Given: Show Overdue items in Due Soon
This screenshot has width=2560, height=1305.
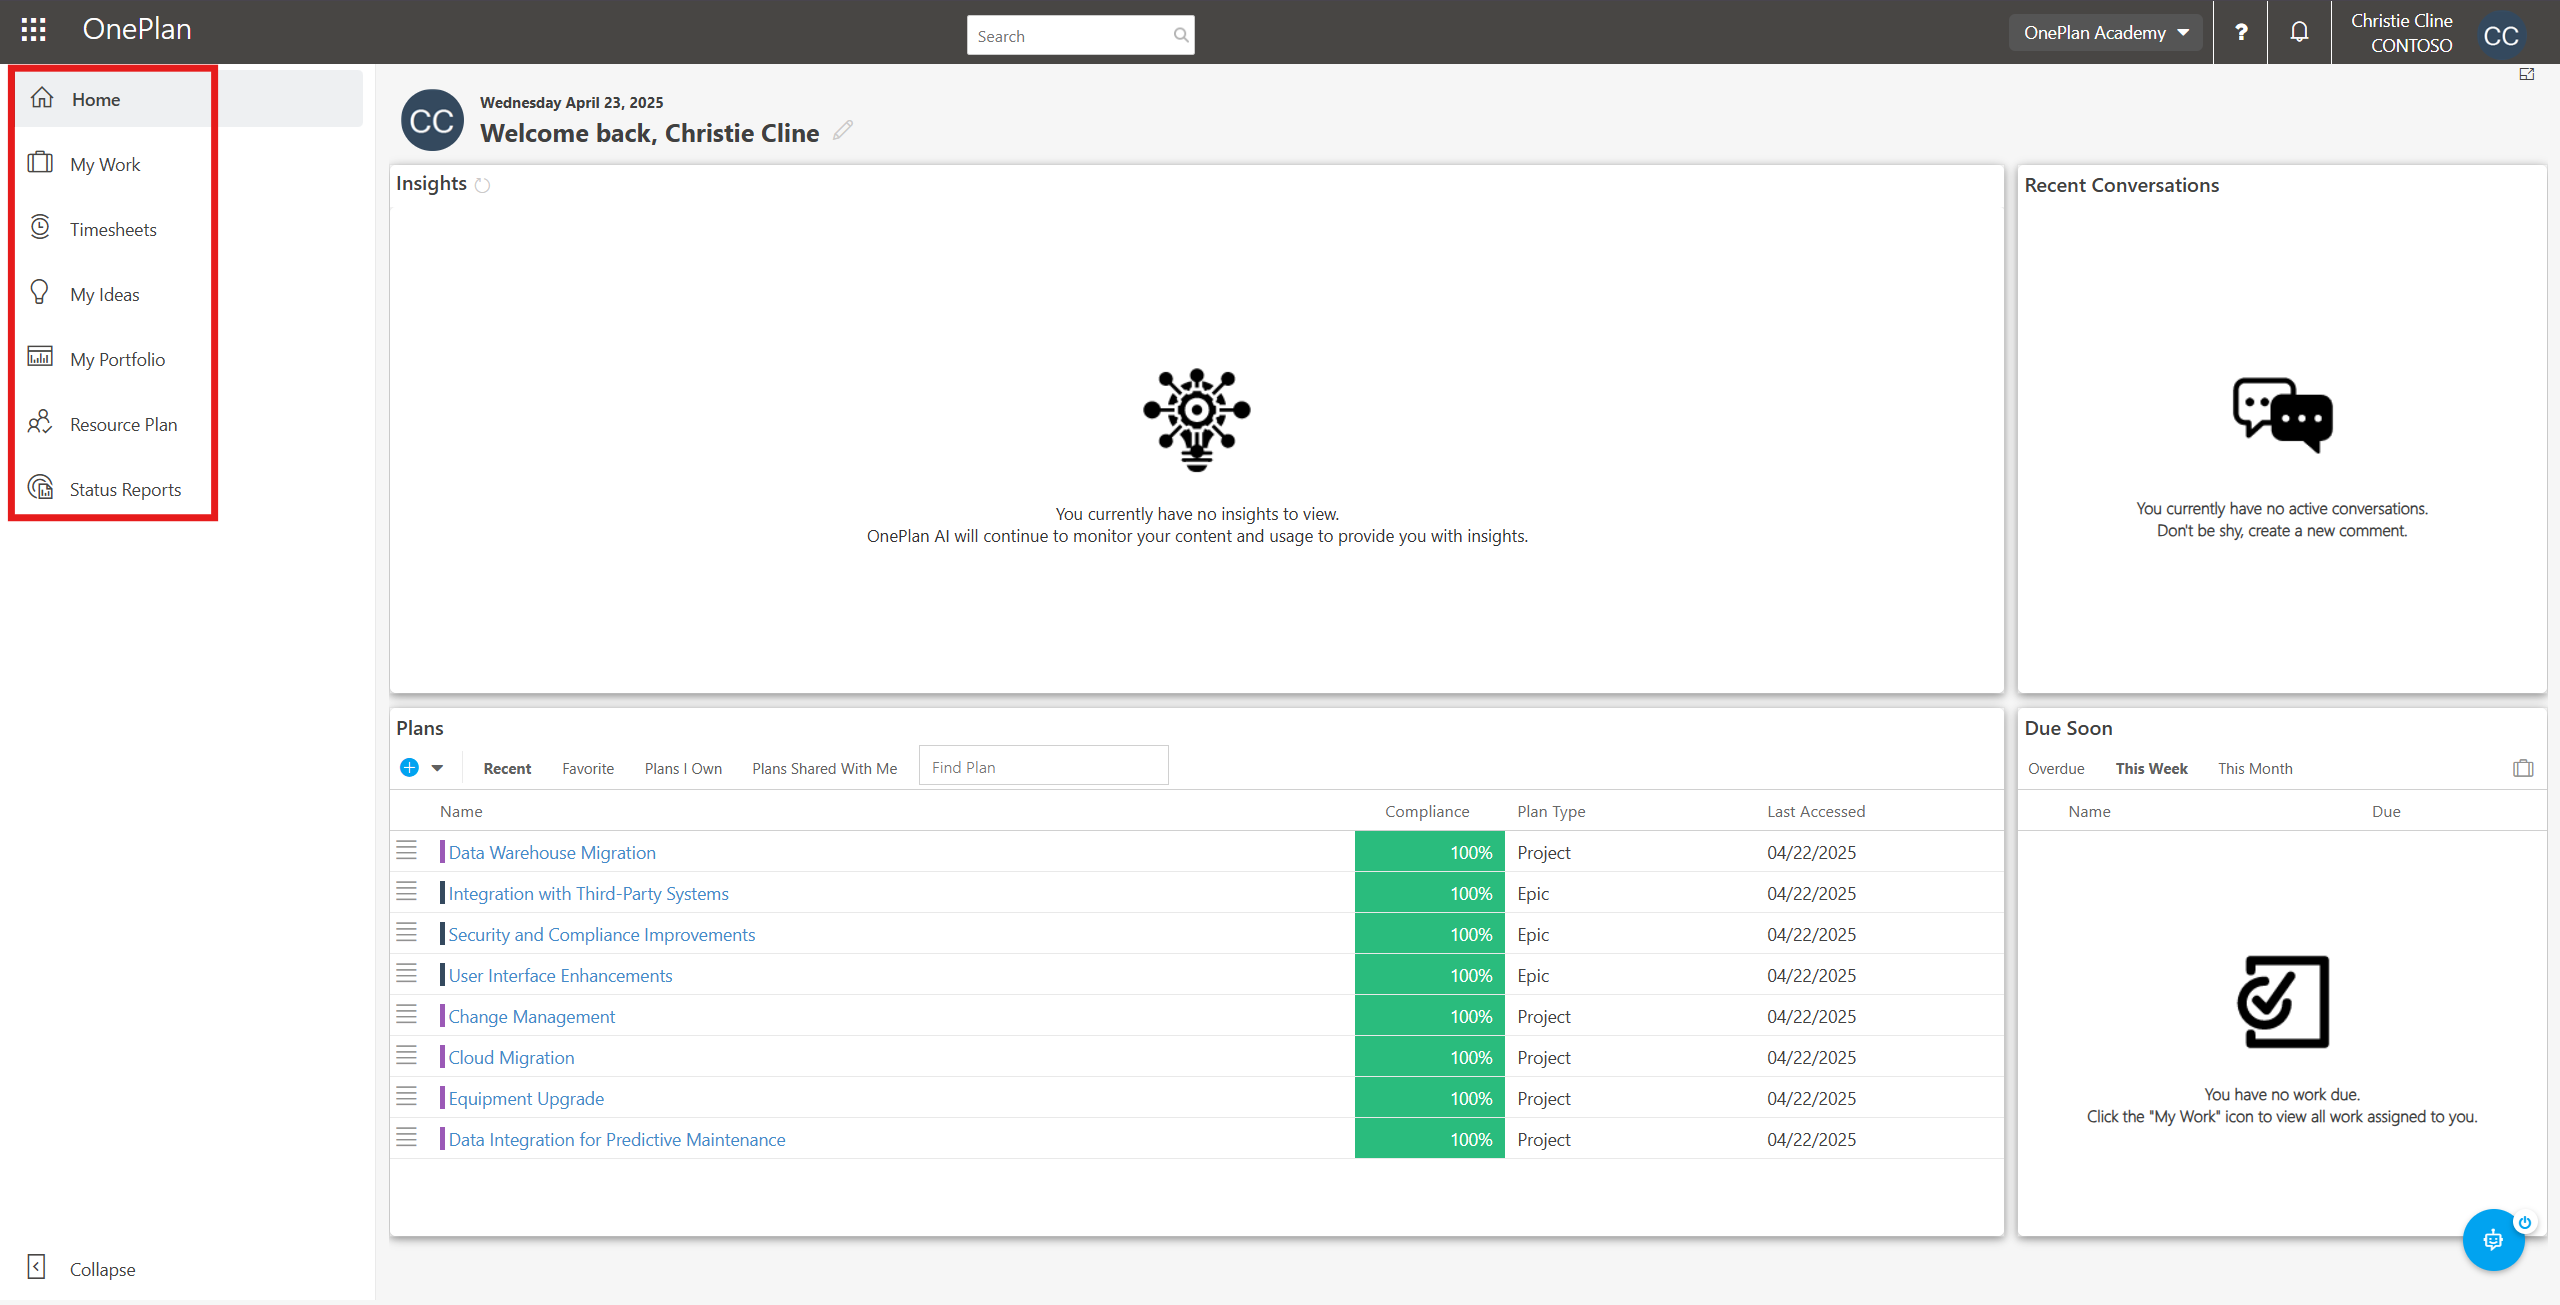Looking at the screenshot, I should point(2056,768).
